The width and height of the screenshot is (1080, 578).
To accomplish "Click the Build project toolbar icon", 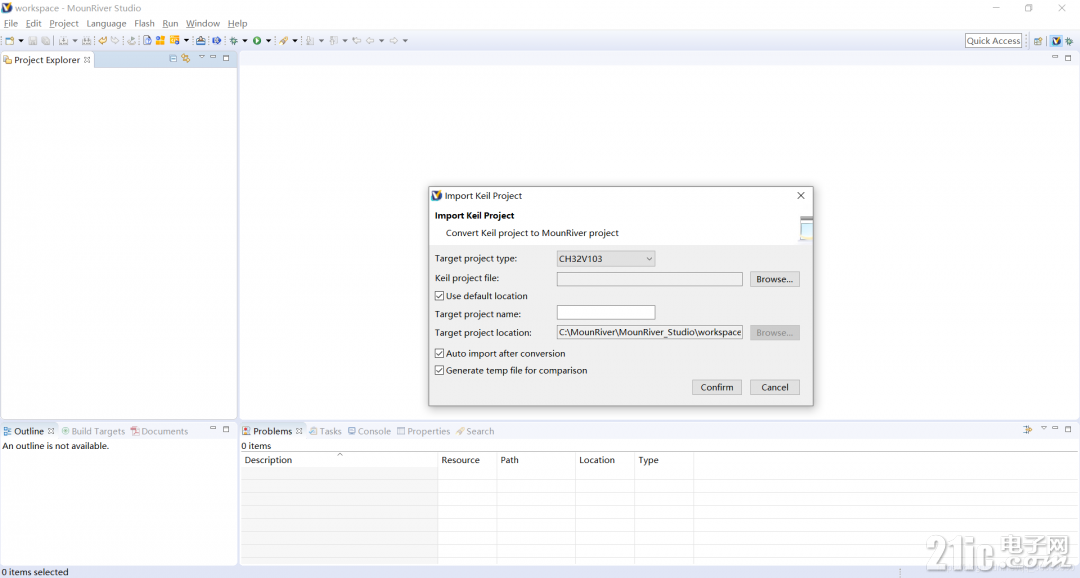I will [63, 41].
